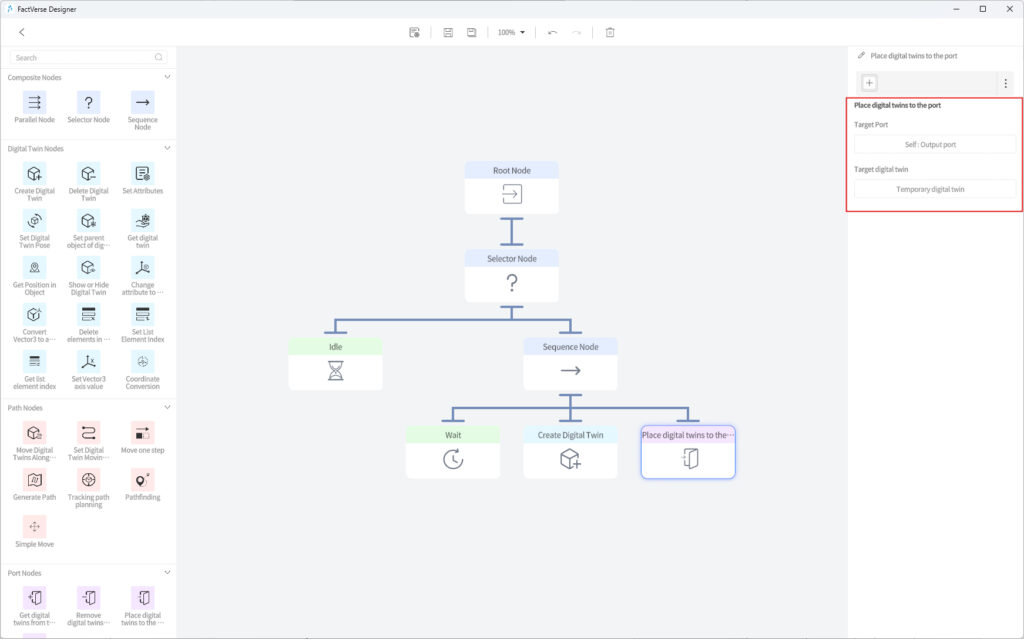The width and height of the screenshot is (1024, 639).
Task: Maximize the FactVerse Designer window
Action: pos(983,9)
